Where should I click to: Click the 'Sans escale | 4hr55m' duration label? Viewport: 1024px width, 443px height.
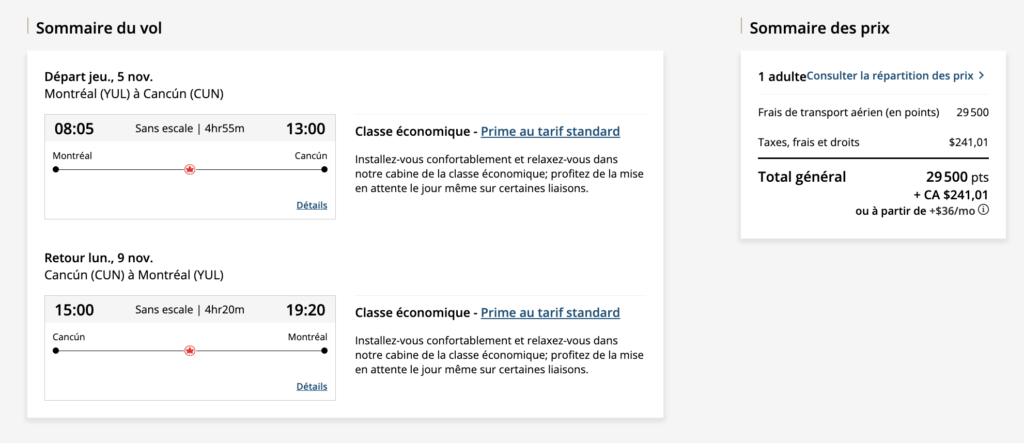point(190,129)
